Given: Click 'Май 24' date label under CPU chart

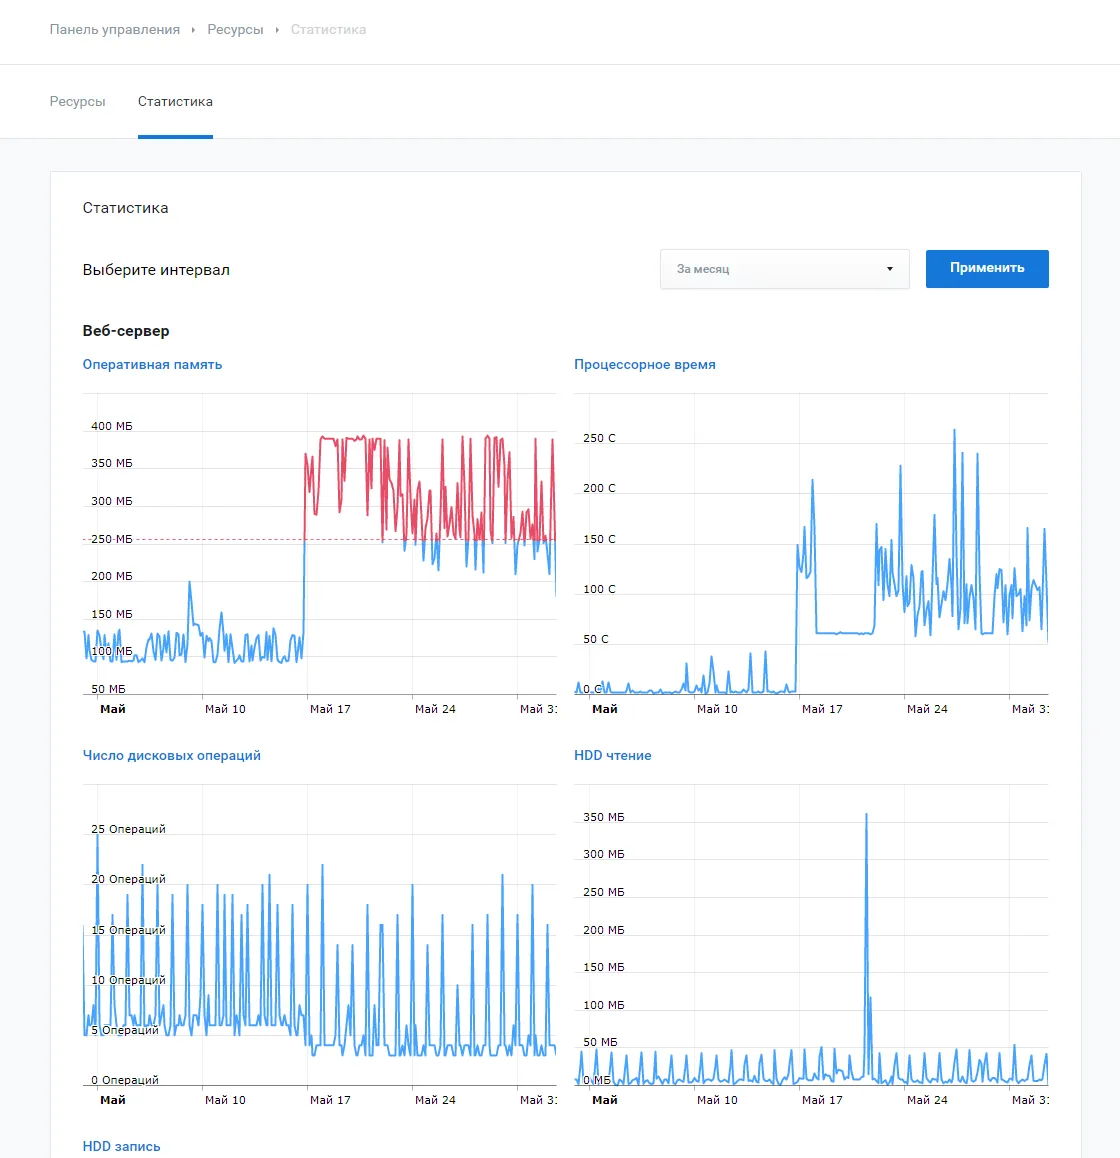Looking at the screenshot, I should coord(927,709).
